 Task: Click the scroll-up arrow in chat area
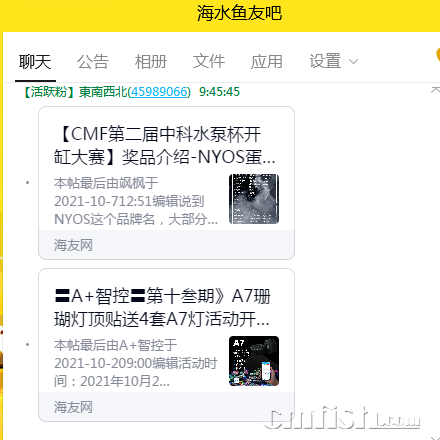[435, 90]
